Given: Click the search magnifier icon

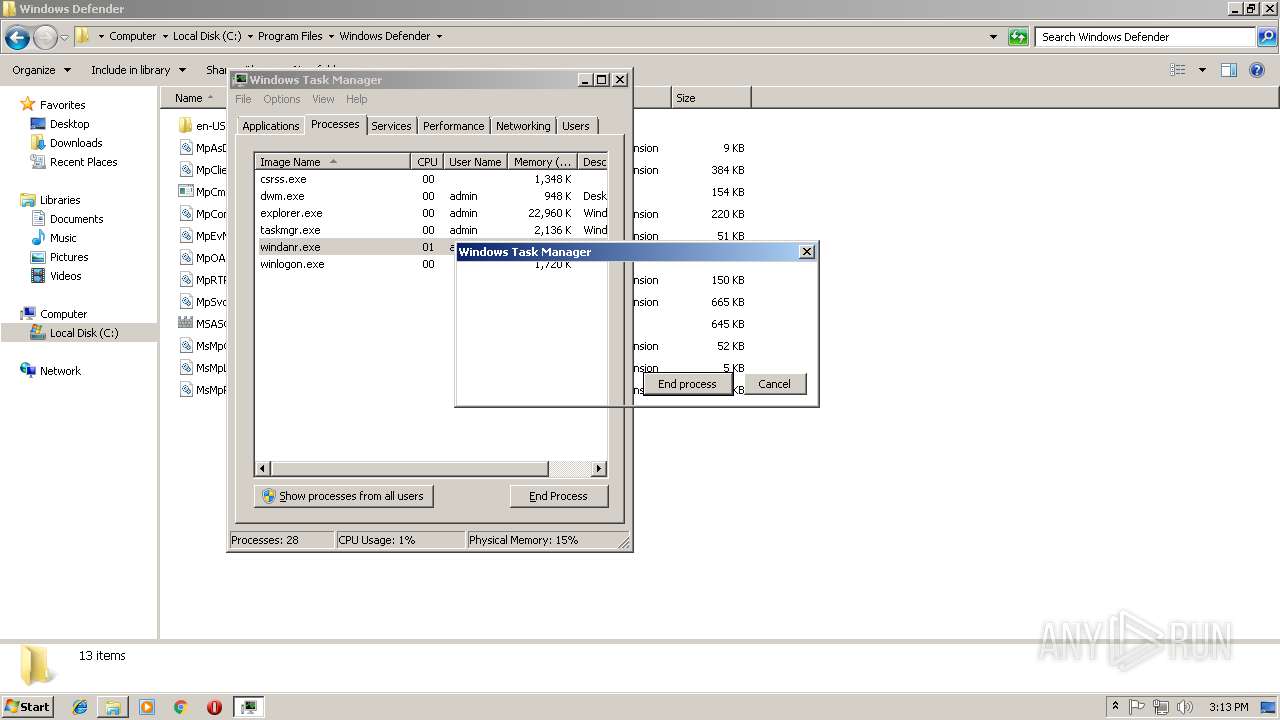Looking at the screenshot, I should [1266, 37].
